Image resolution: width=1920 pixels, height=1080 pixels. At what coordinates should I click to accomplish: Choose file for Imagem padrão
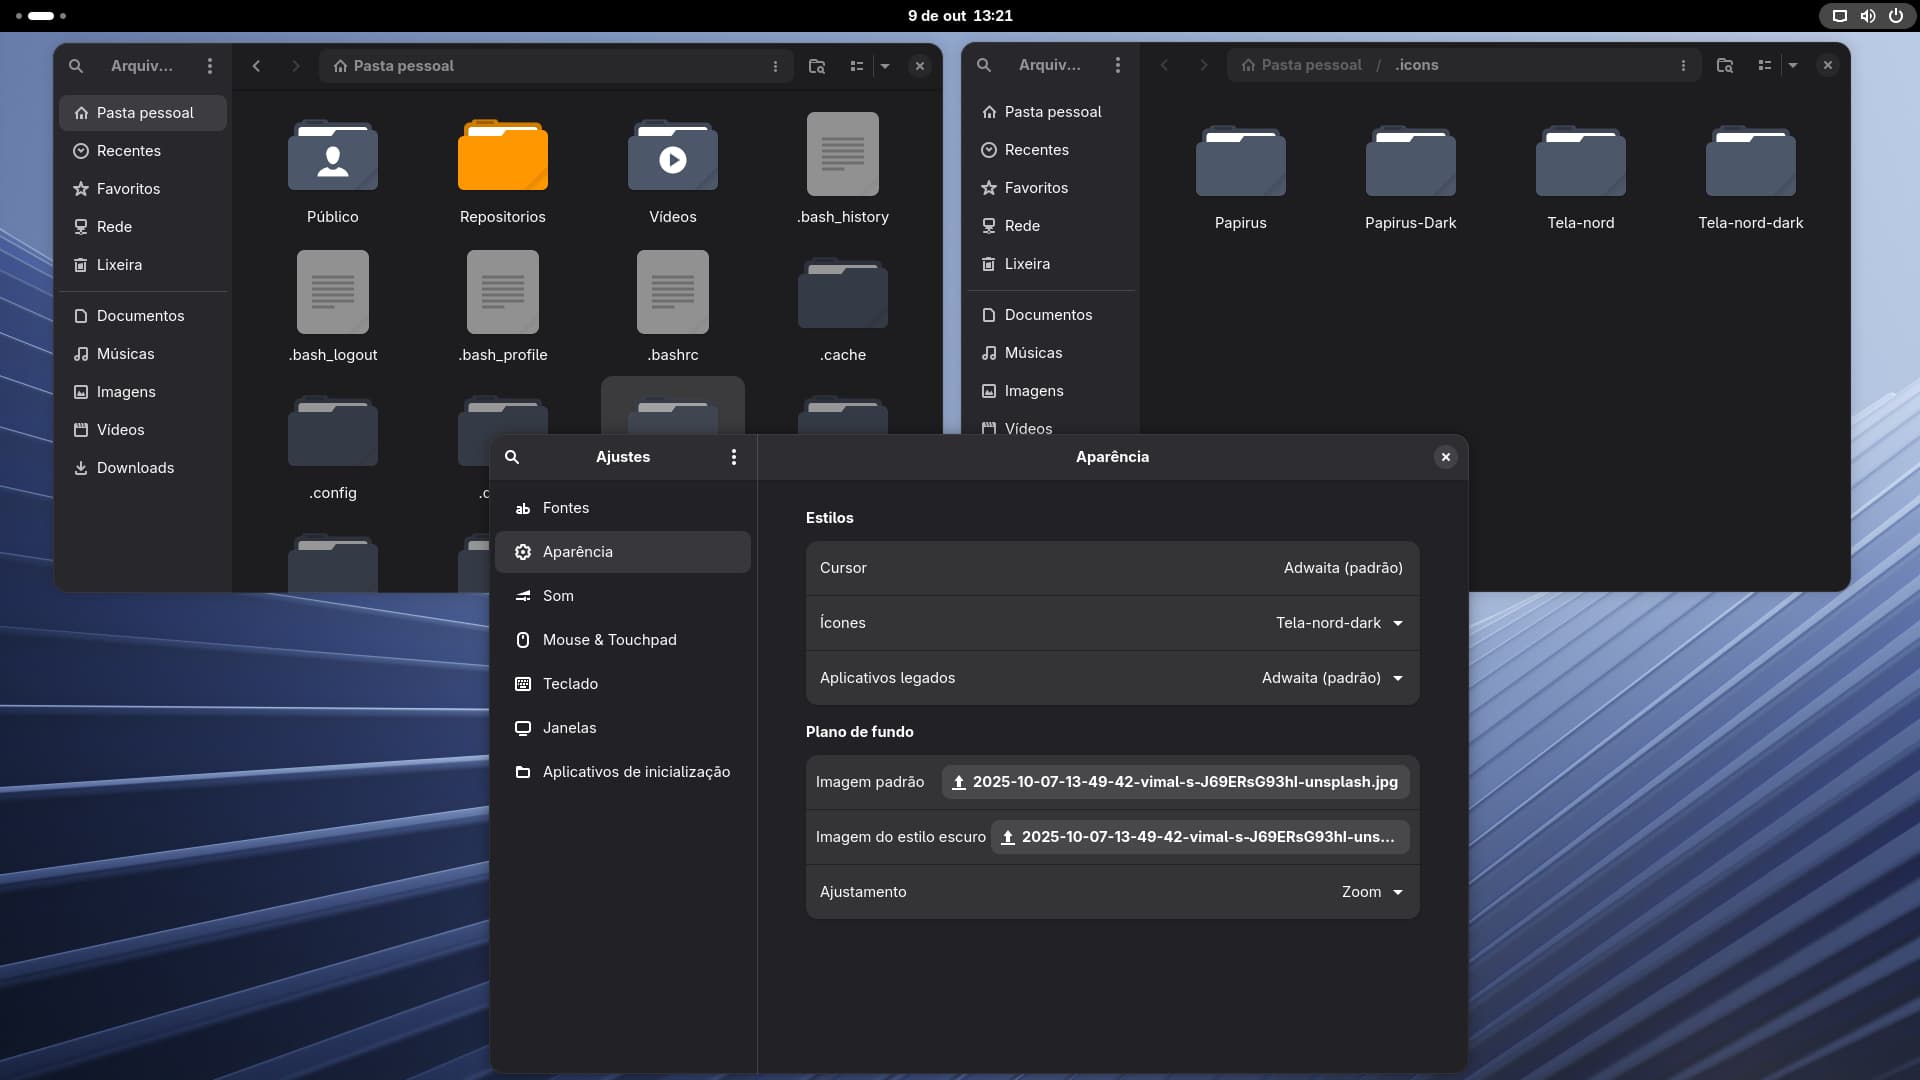(1175, 782)
